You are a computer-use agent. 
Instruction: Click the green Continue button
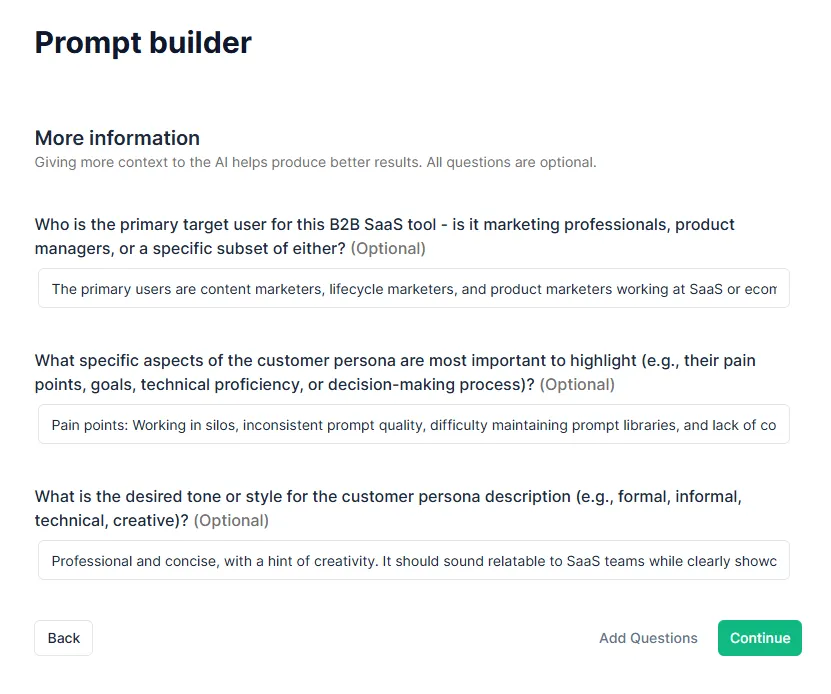(x=759, y=638)
